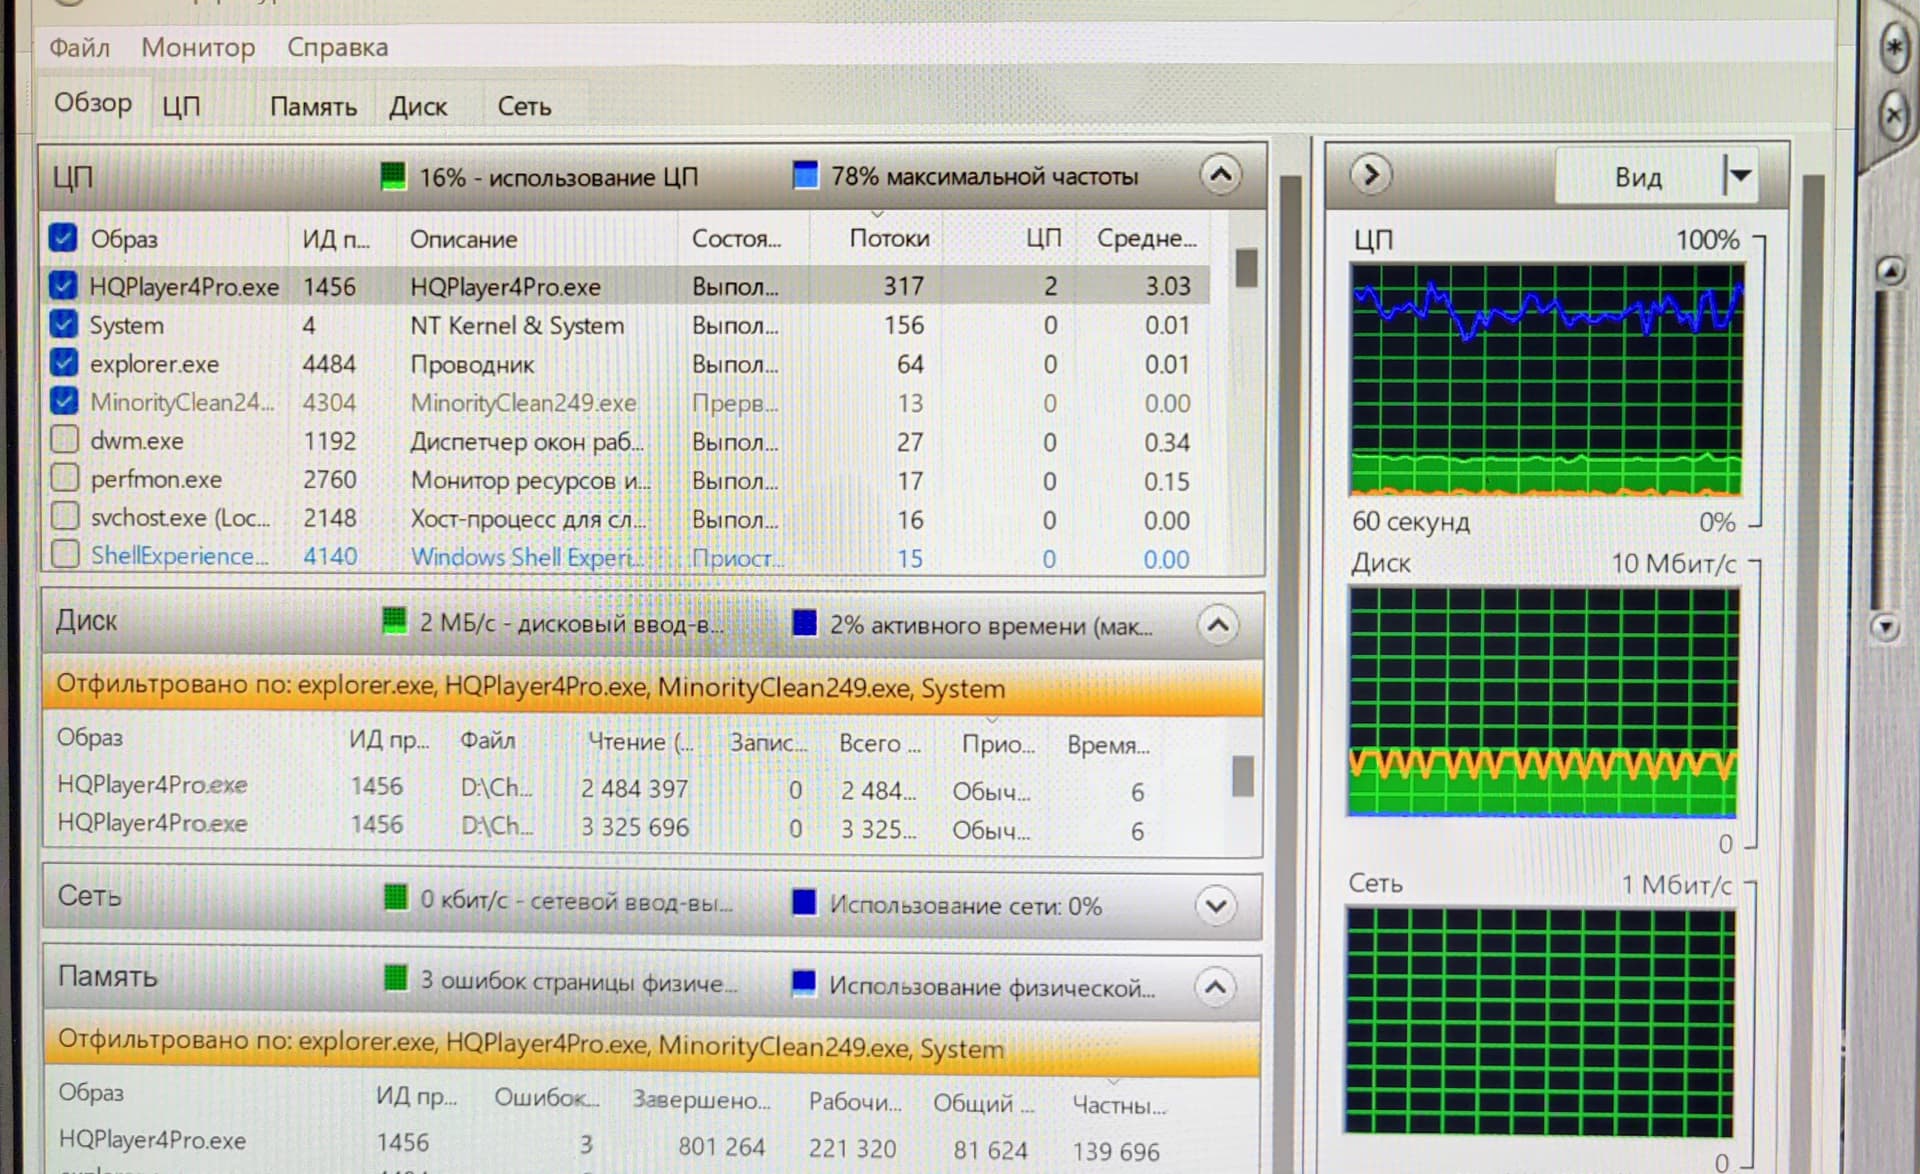Toggle the Образ select-all checkbox
This screenshot has height=1174, width=1920.
tap(63, 238)
